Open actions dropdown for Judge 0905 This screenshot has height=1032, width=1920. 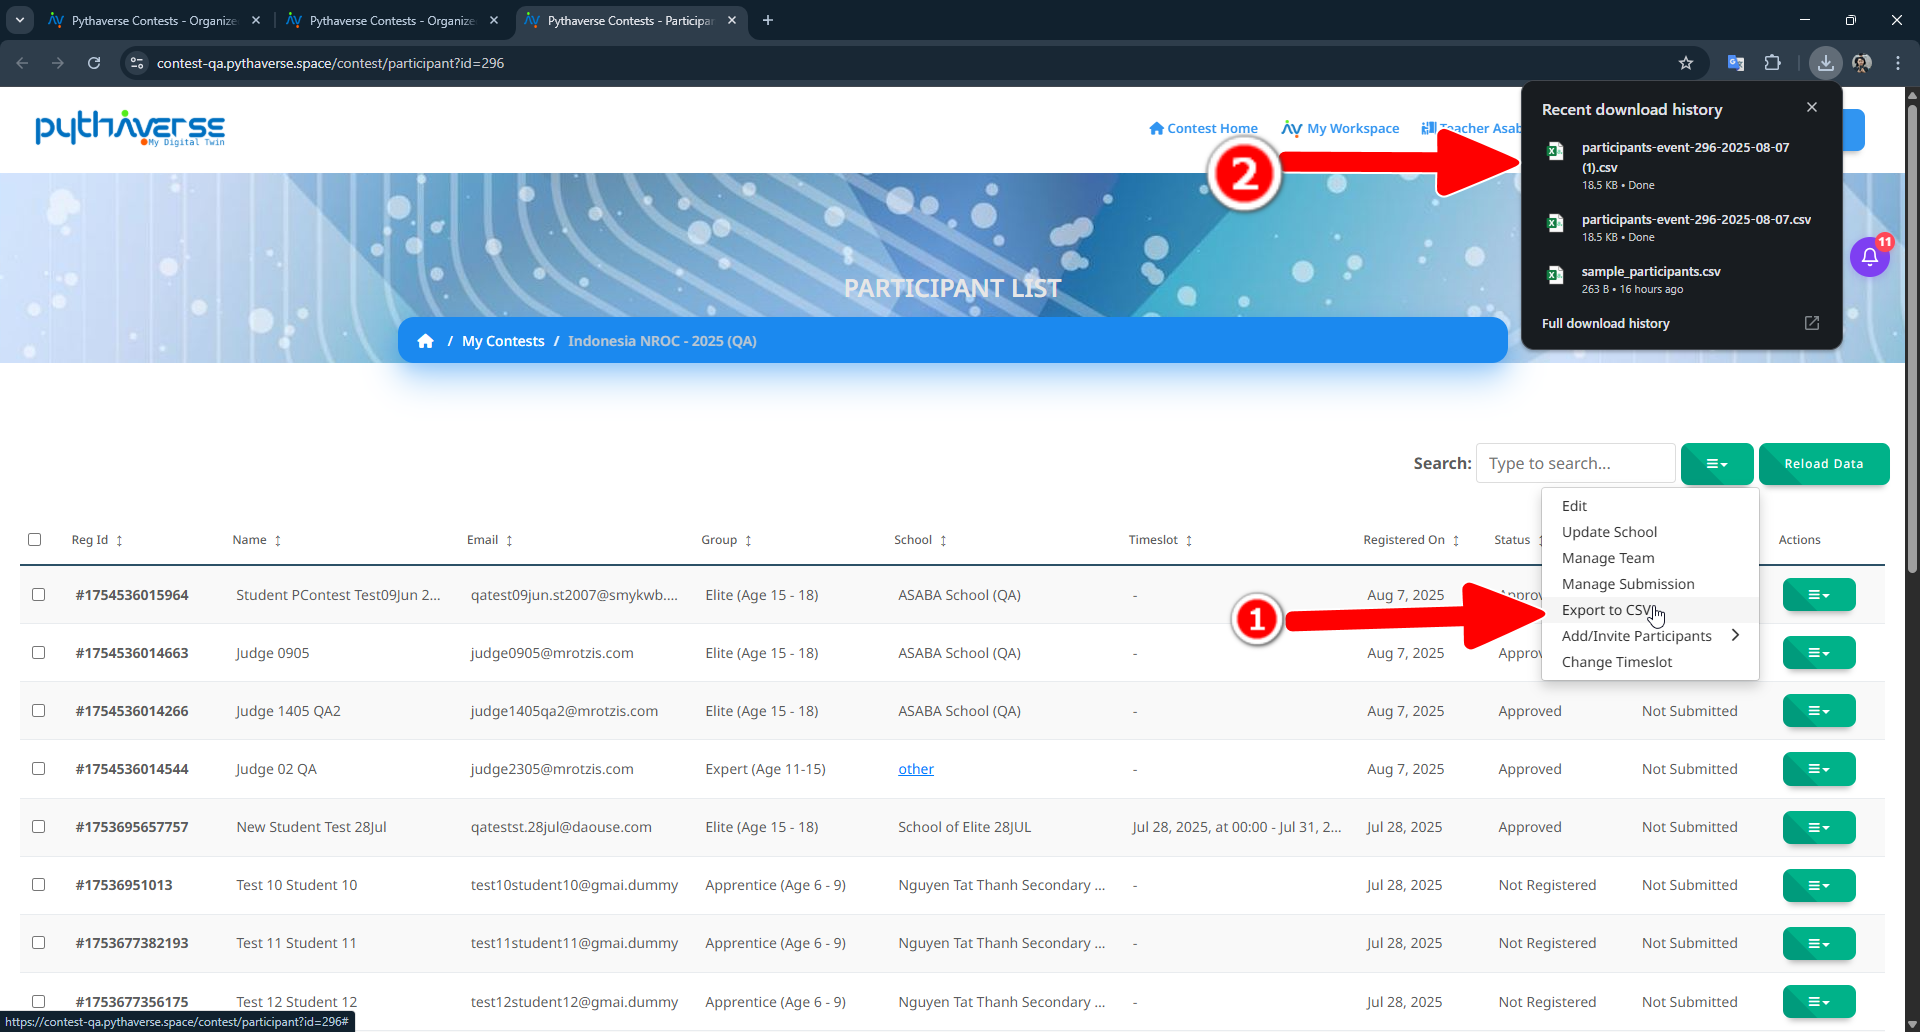click(1819, 653)
